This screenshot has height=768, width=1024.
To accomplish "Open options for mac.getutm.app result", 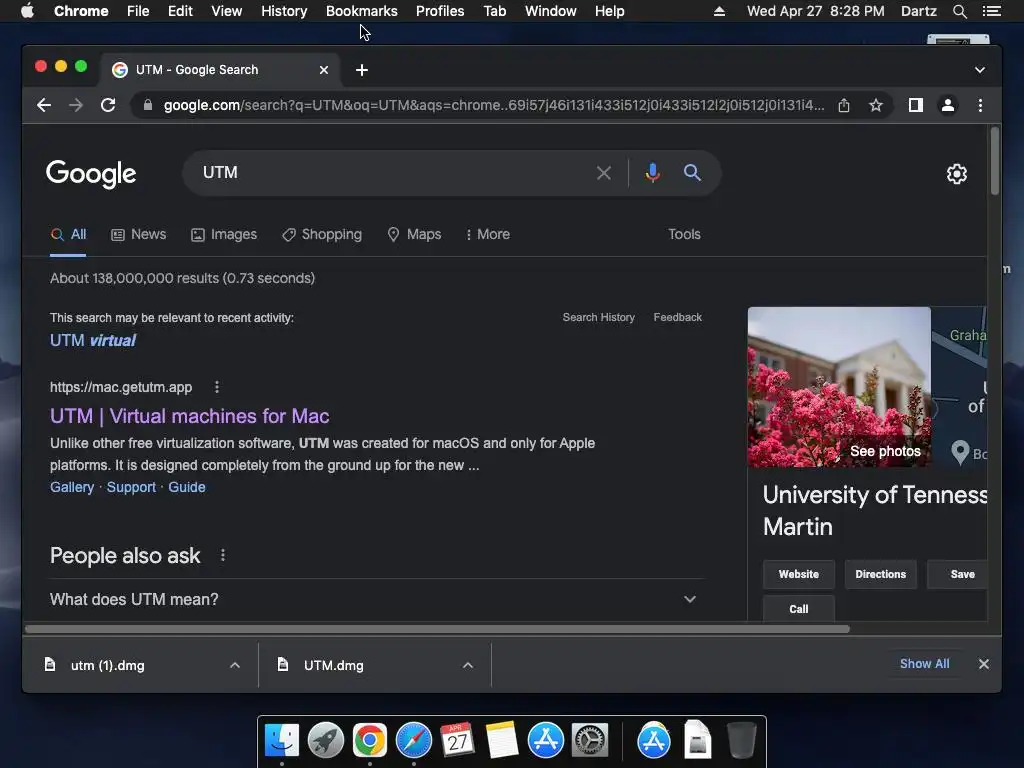I will 217,387.
